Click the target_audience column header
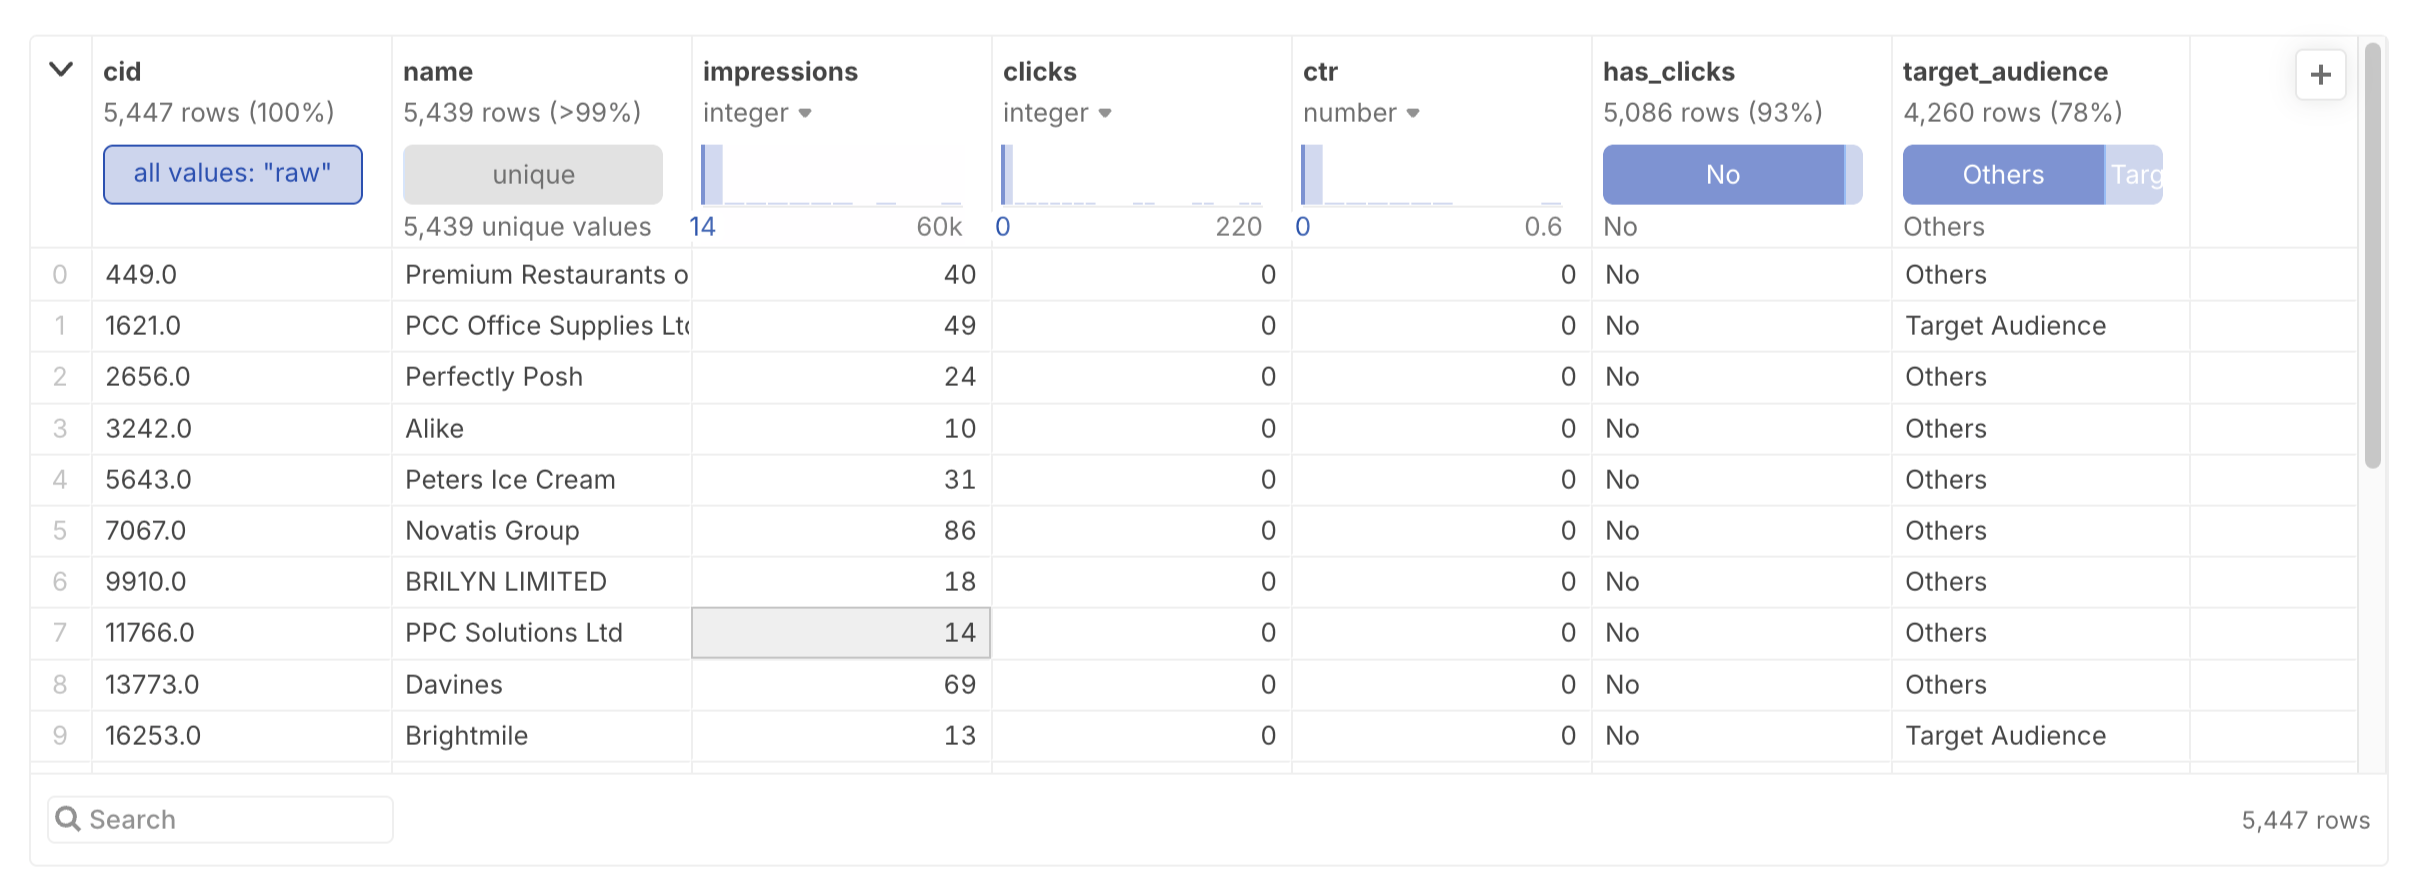The height and width of the screenshot is (893, 2426). (x=2004, y=72)
